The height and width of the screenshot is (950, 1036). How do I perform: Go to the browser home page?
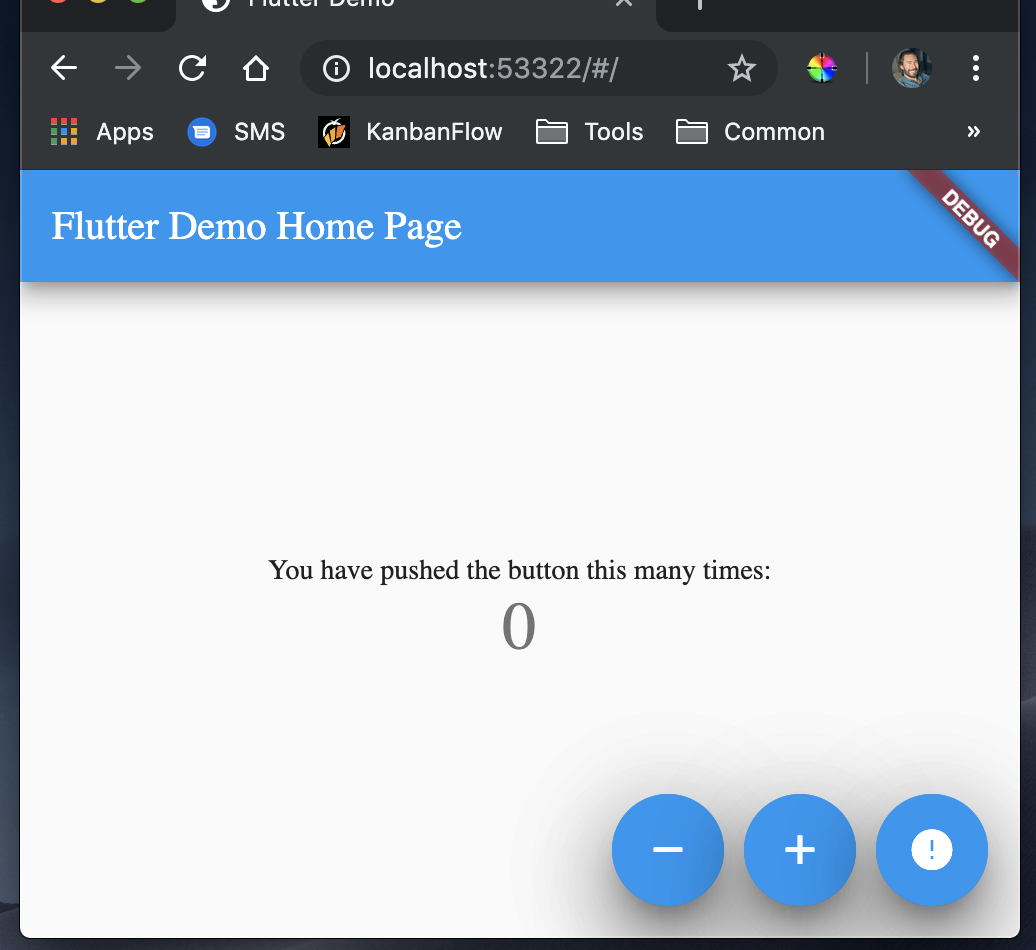pyautogui.click(x=256, y=68)
